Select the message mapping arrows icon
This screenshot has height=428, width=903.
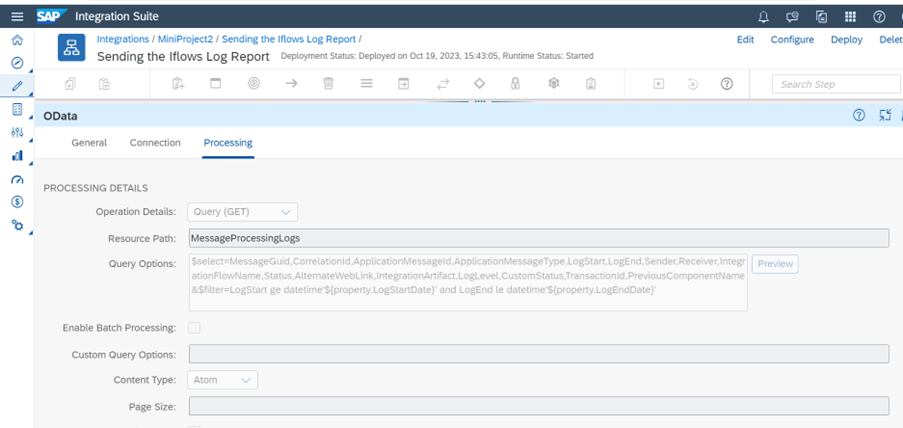click(442, 84)
